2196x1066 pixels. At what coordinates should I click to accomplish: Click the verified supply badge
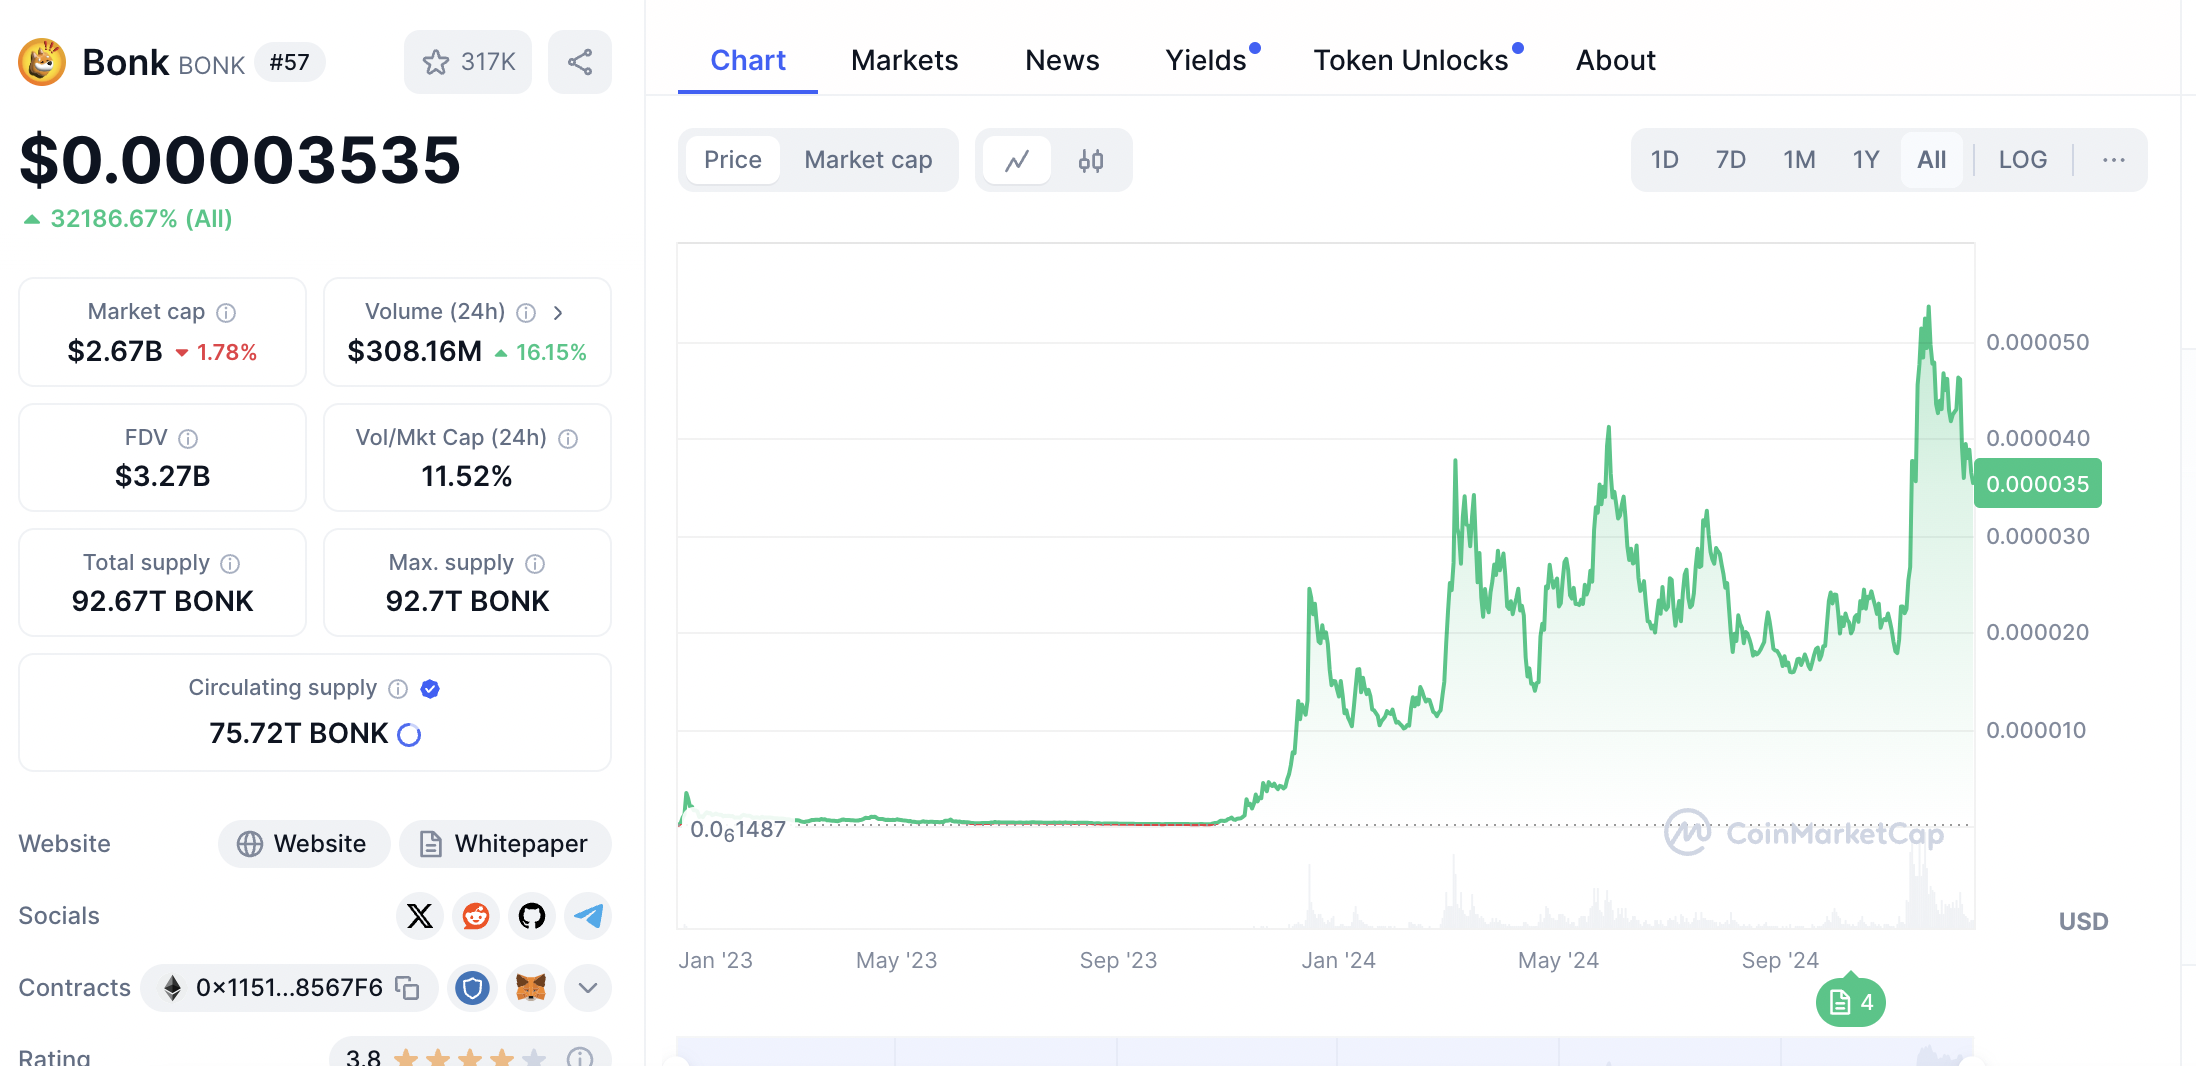coord(430,689)
